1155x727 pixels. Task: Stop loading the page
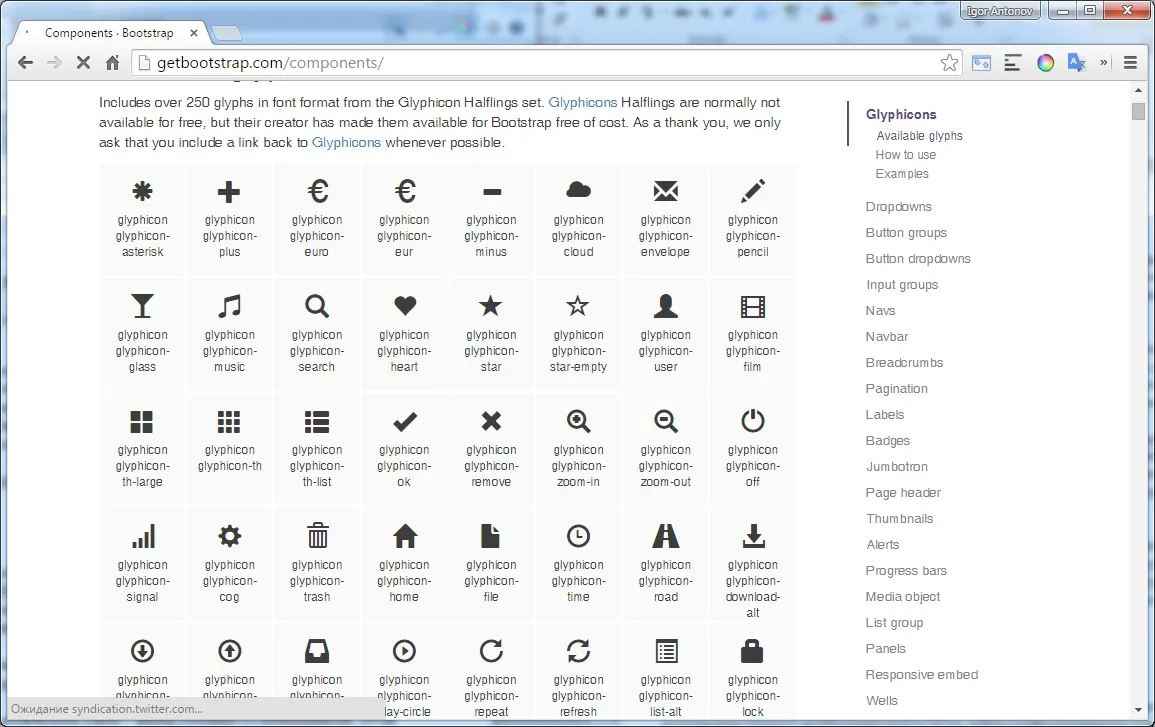[83, 63]
